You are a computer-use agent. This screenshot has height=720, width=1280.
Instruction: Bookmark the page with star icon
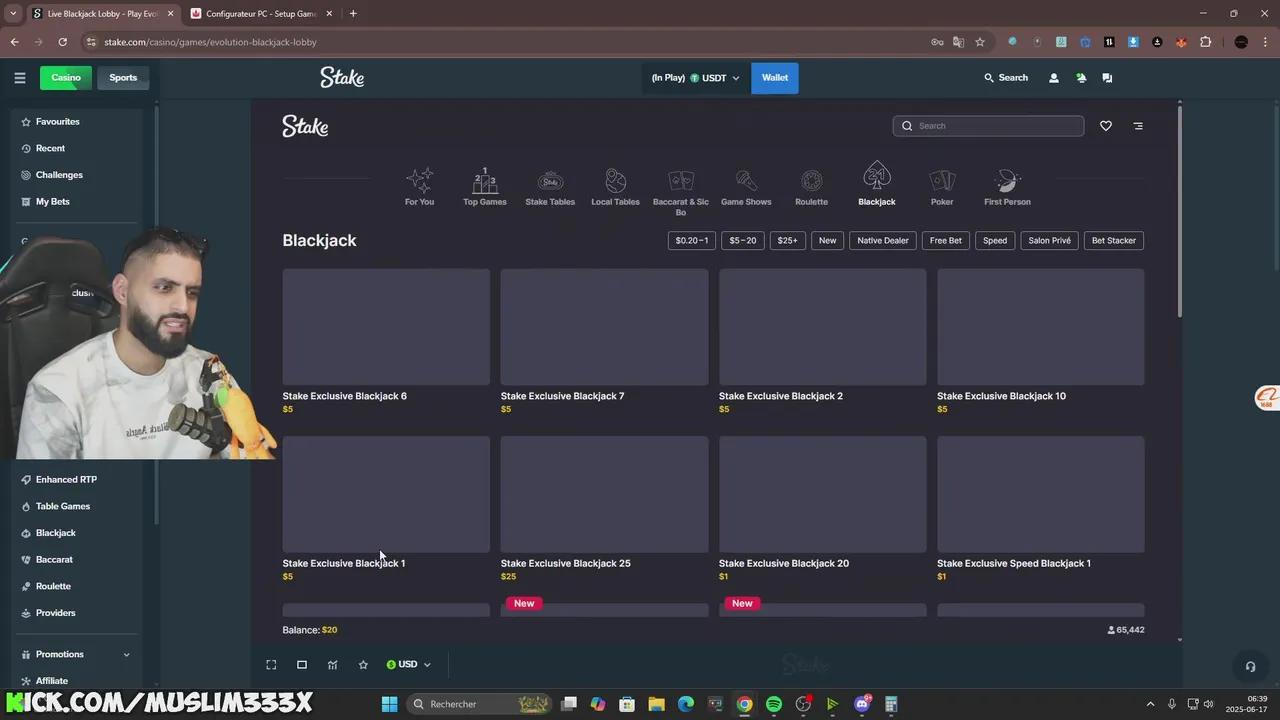pos(980,42)
